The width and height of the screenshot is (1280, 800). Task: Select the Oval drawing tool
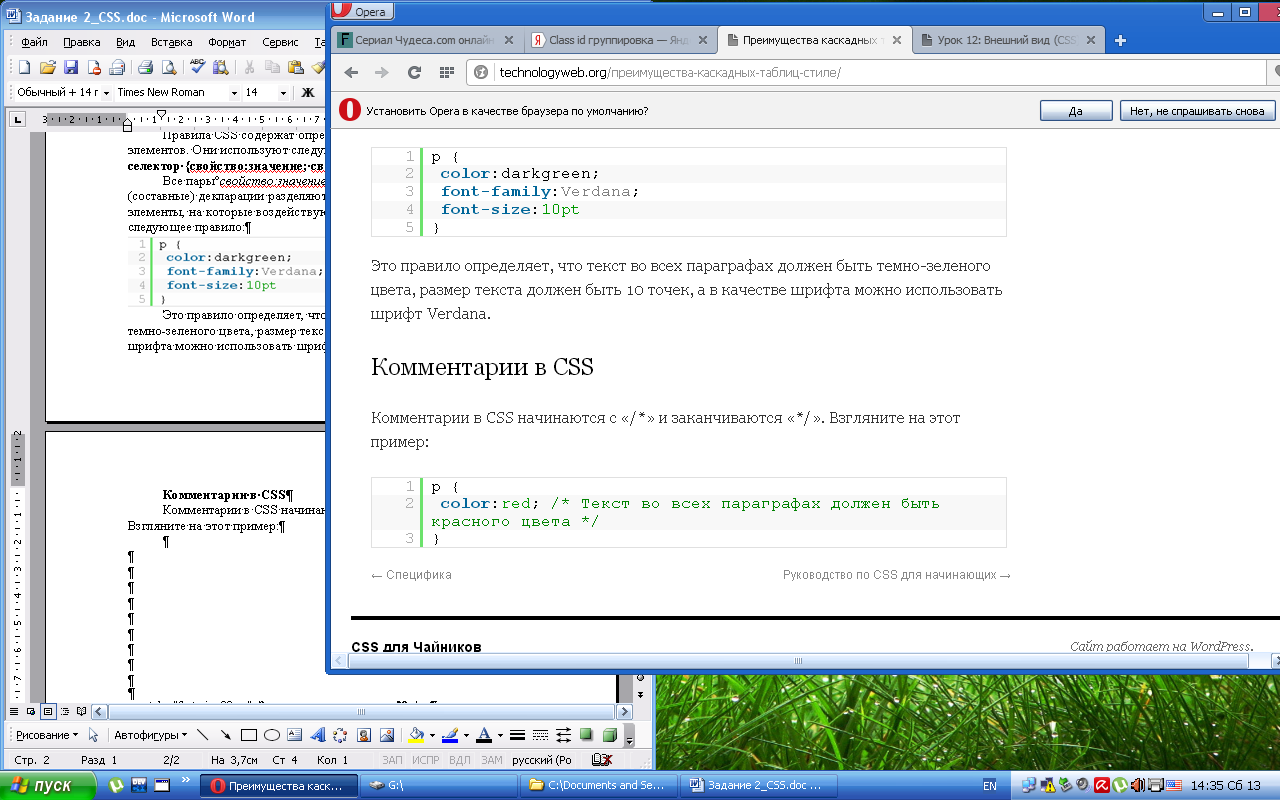[x=271, y=735]
